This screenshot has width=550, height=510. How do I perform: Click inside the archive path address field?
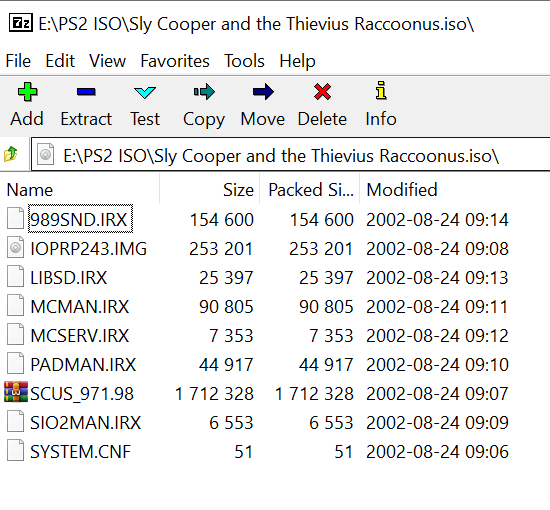(x=291, y=154)
